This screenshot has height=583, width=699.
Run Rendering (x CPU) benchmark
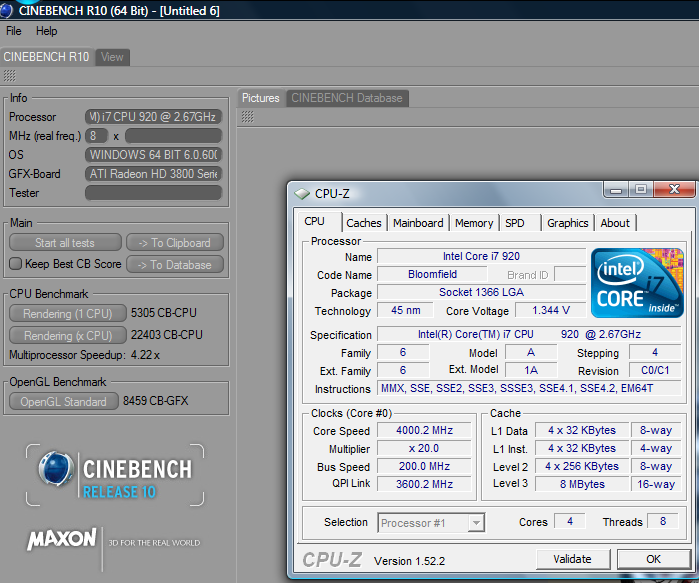pyautogui.click(x=68, y=335)
